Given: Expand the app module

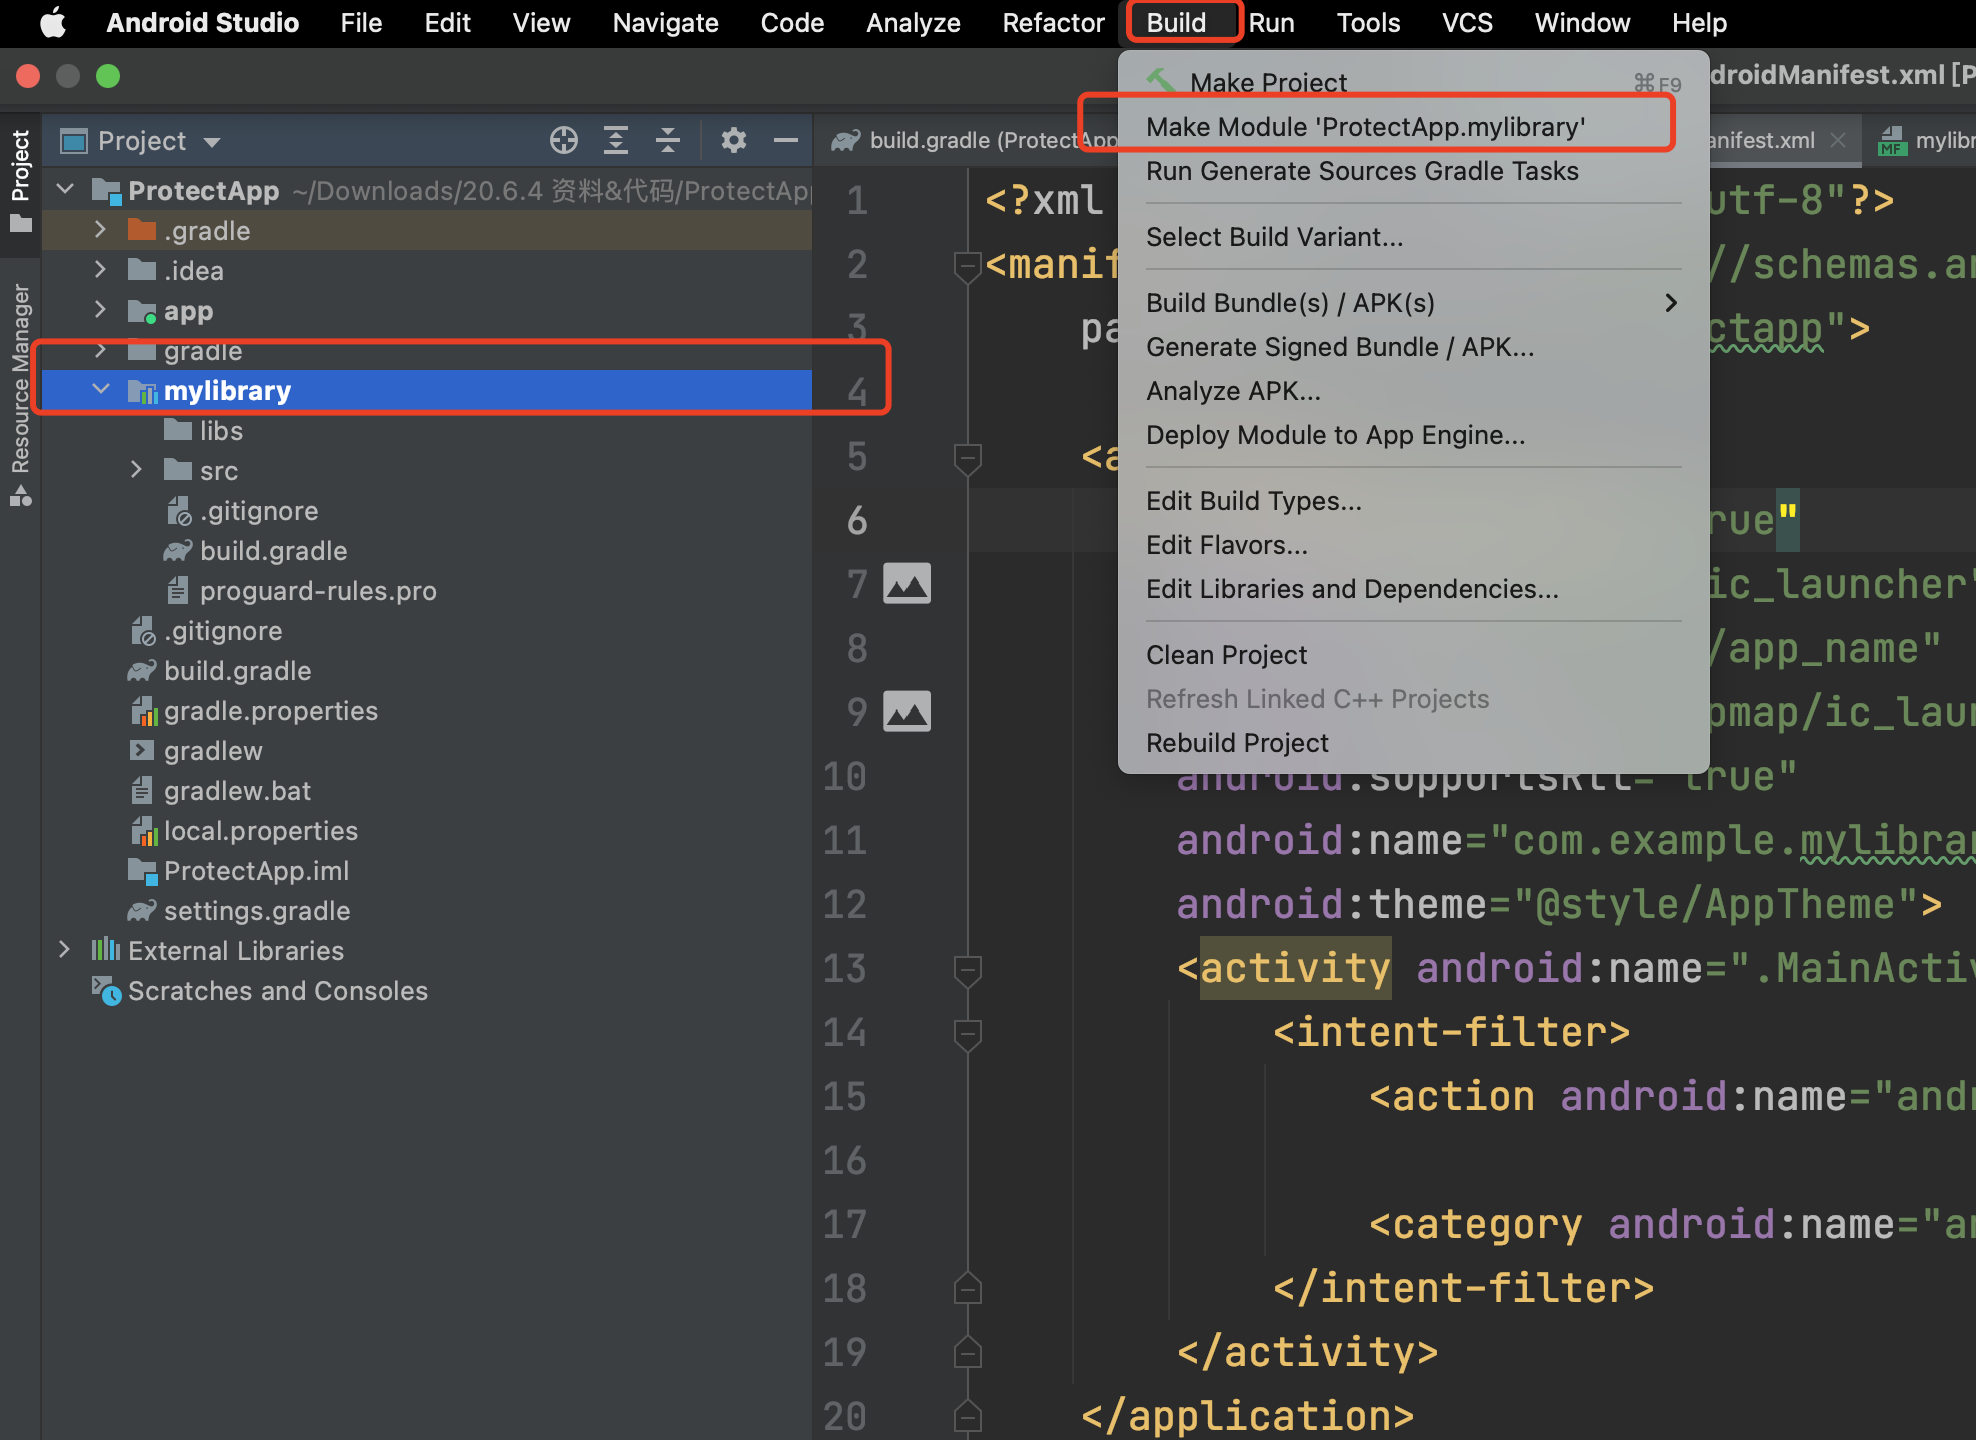Looking at the screenshot, I should pyautogui.click(x=100, y=309).
